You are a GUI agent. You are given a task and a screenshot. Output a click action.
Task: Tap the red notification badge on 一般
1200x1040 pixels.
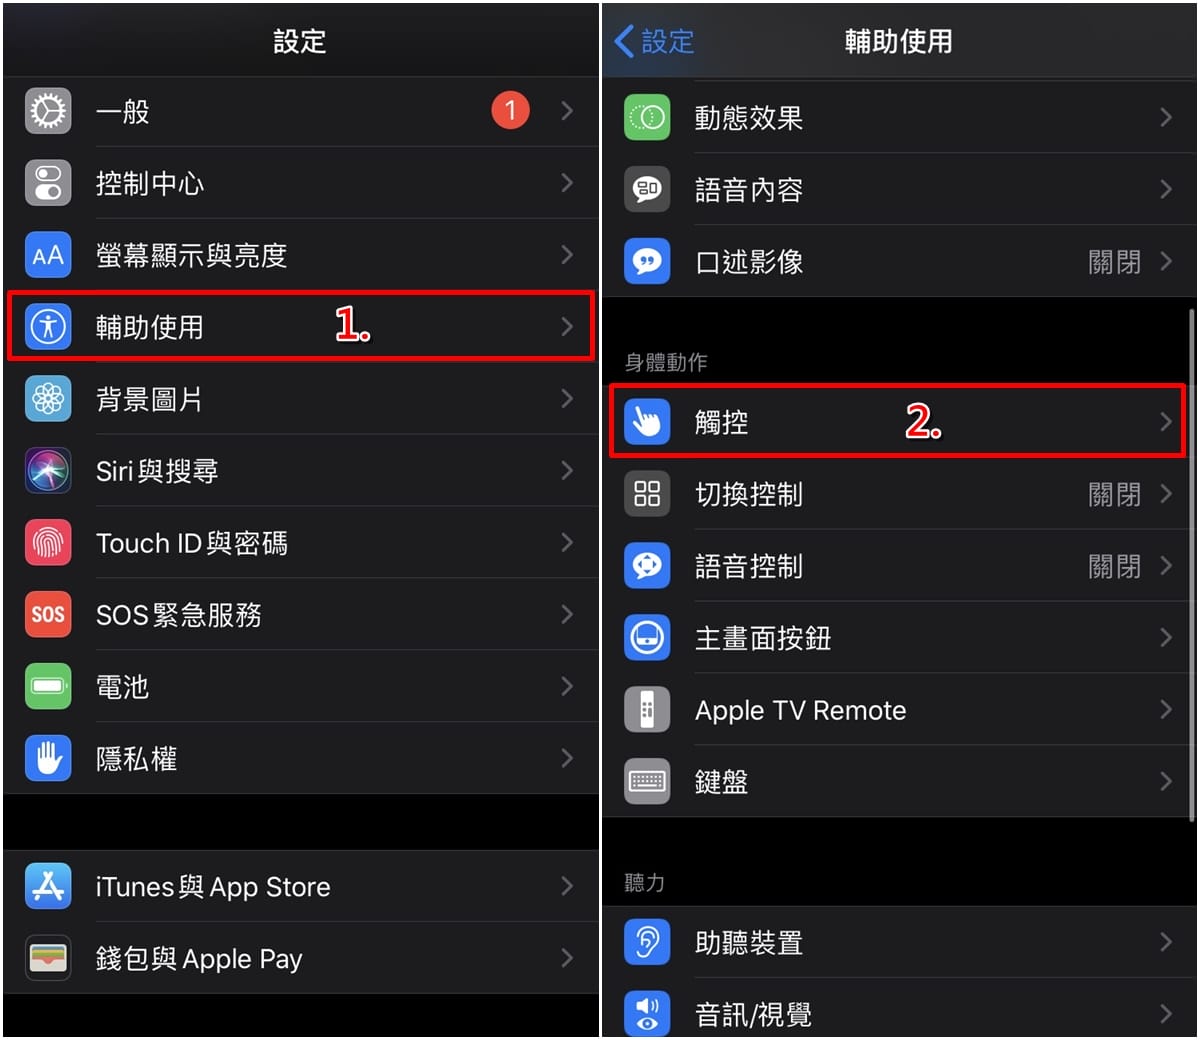point(510,110)
